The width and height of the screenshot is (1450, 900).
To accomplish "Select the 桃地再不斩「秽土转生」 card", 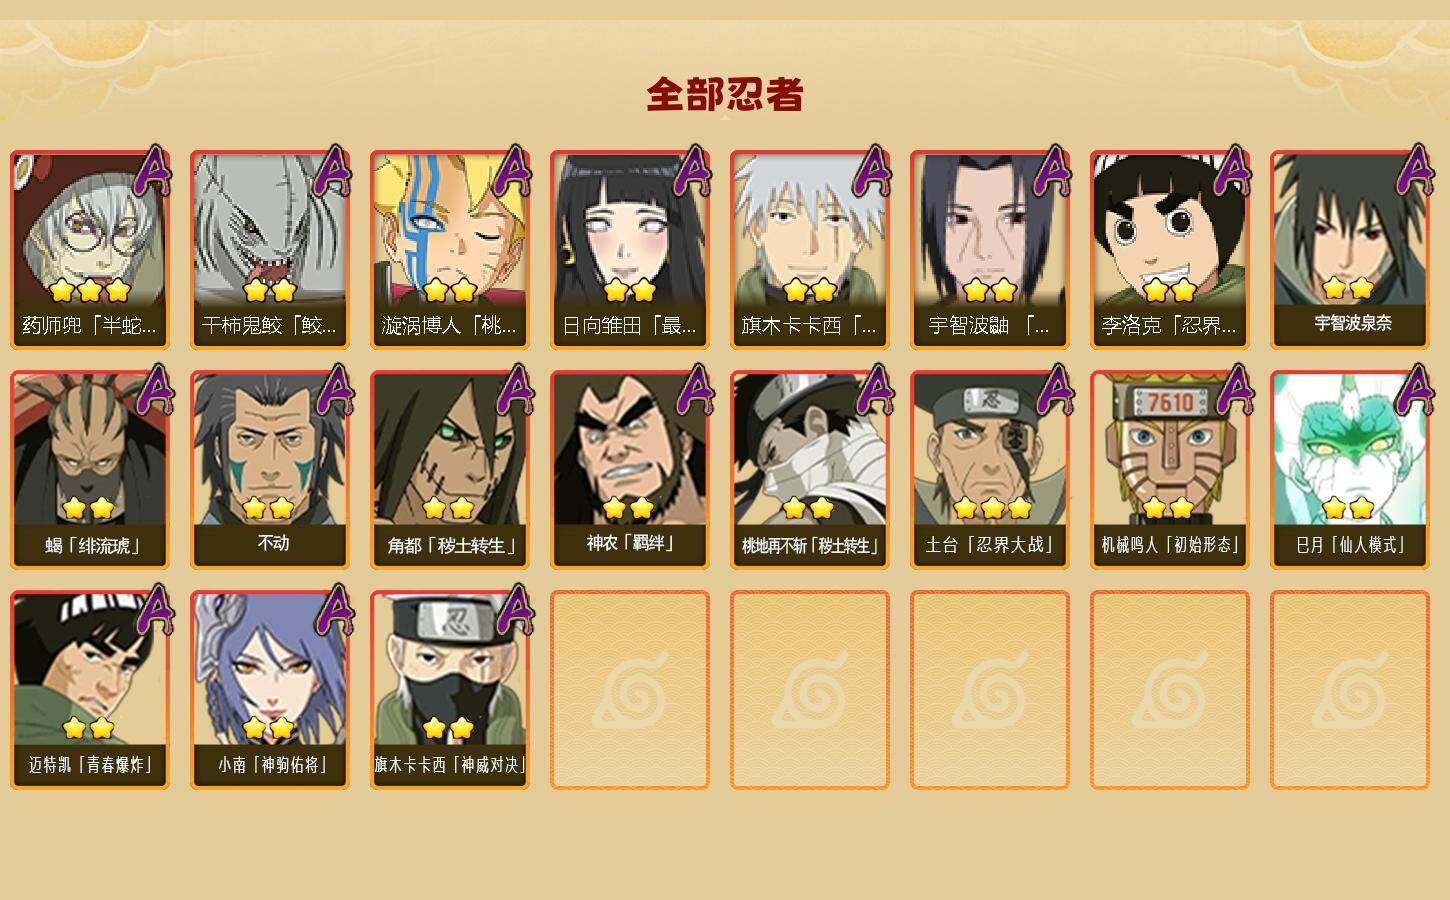I will [x=810, y=470].
